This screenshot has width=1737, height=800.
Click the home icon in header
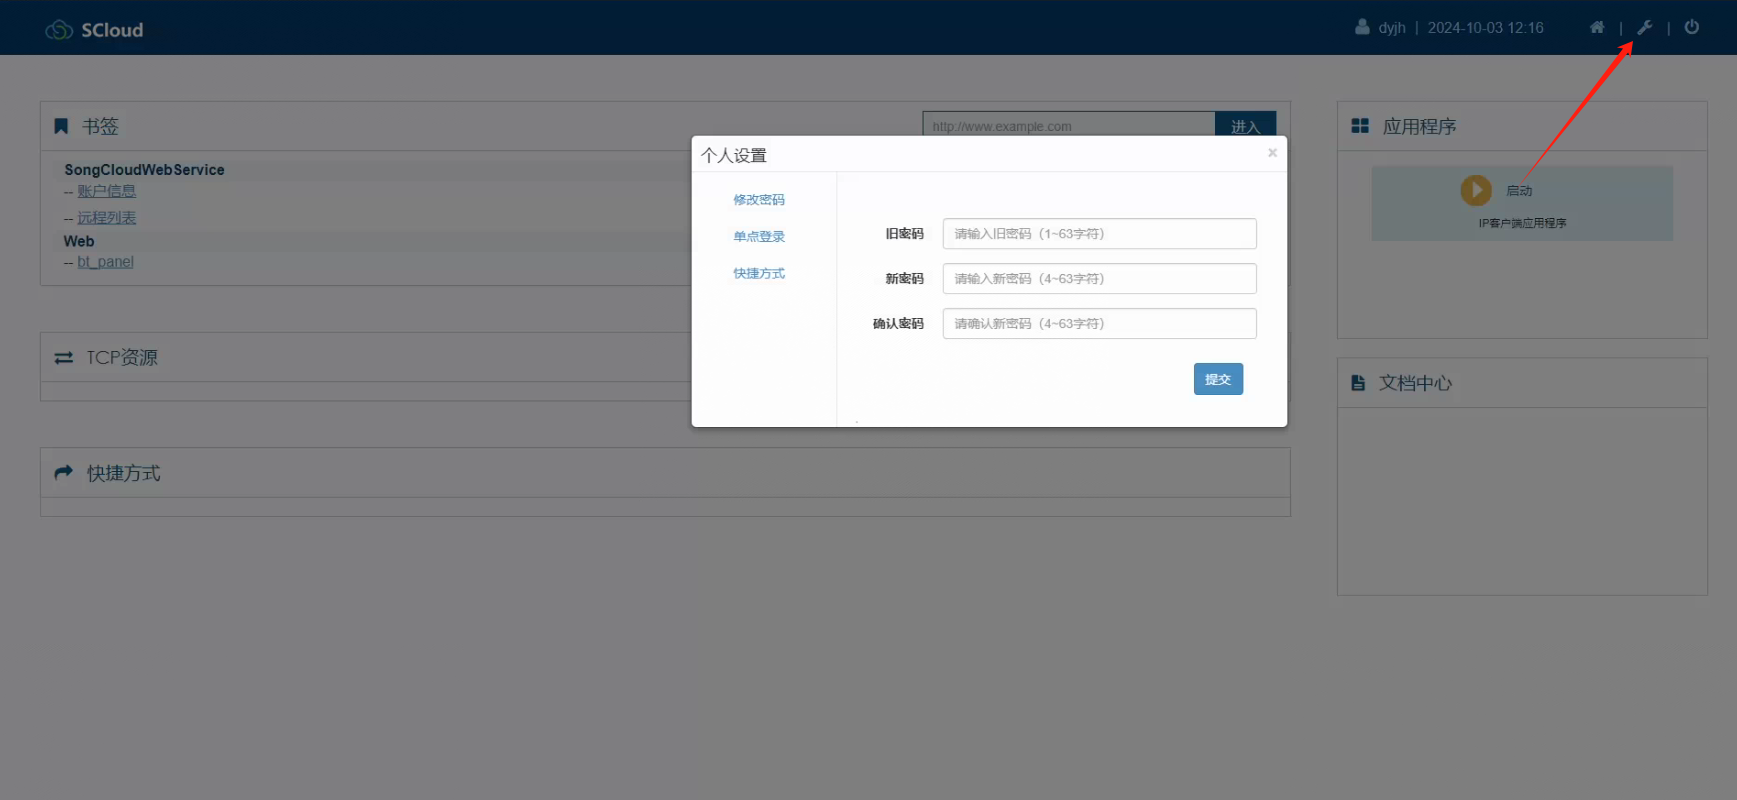pos(1597,27)
